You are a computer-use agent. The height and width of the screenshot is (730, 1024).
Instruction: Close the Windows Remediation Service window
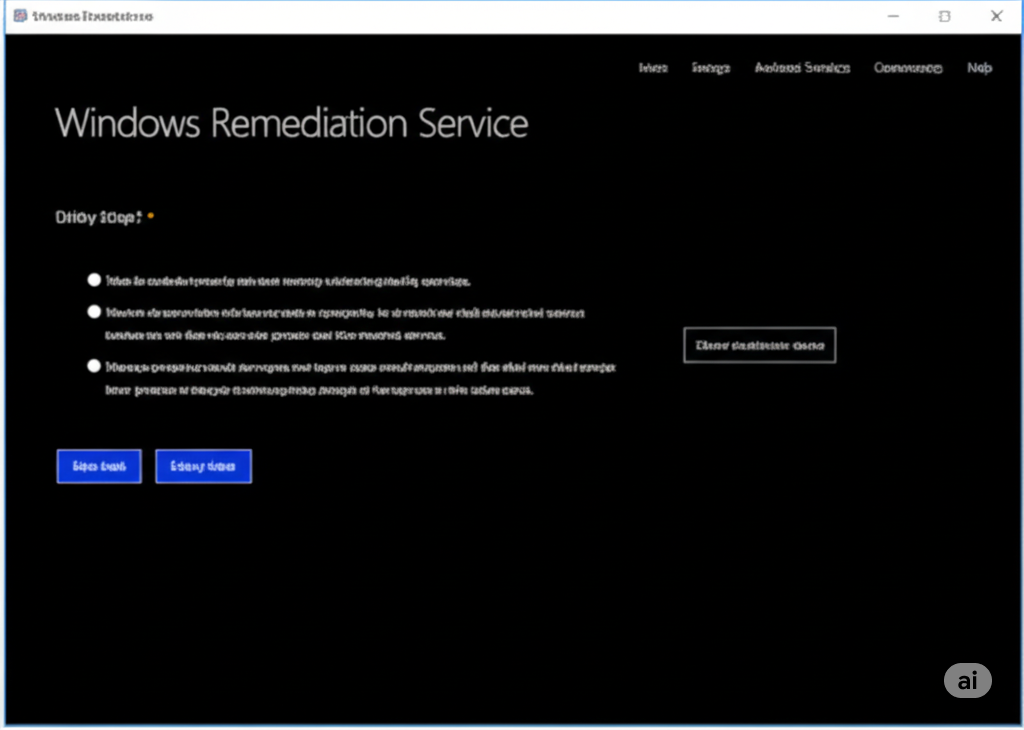point(996,16)
